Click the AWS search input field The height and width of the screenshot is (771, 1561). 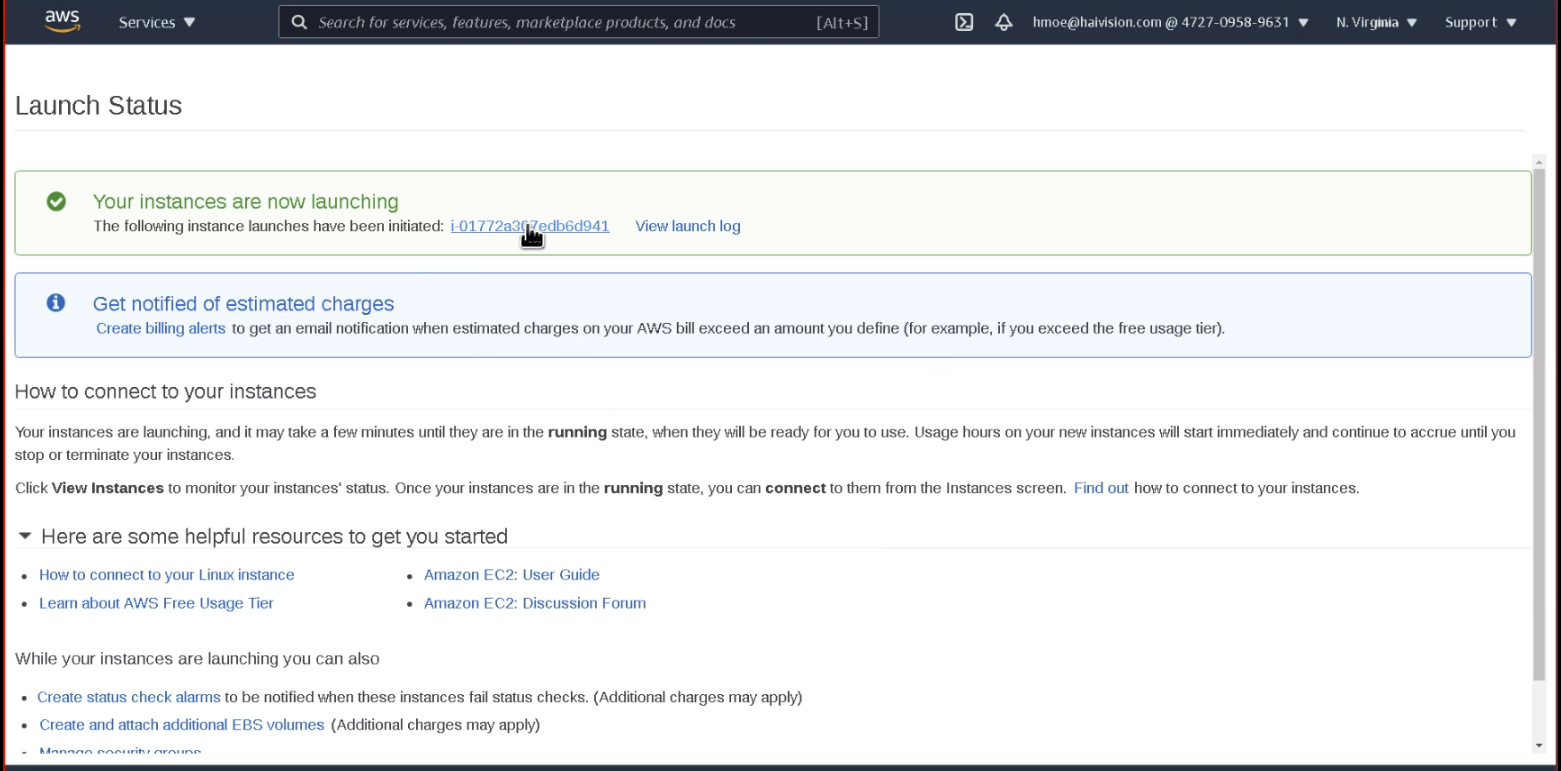pos(560,22)
